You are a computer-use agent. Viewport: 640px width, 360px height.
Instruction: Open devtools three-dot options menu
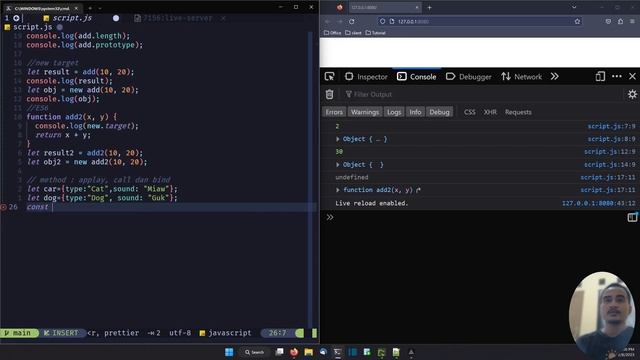(x=617, y=76)
